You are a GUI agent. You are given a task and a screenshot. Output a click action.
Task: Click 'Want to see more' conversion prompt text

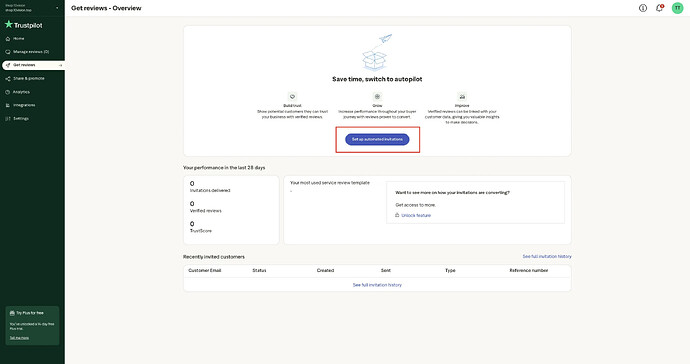coord(452,193)
